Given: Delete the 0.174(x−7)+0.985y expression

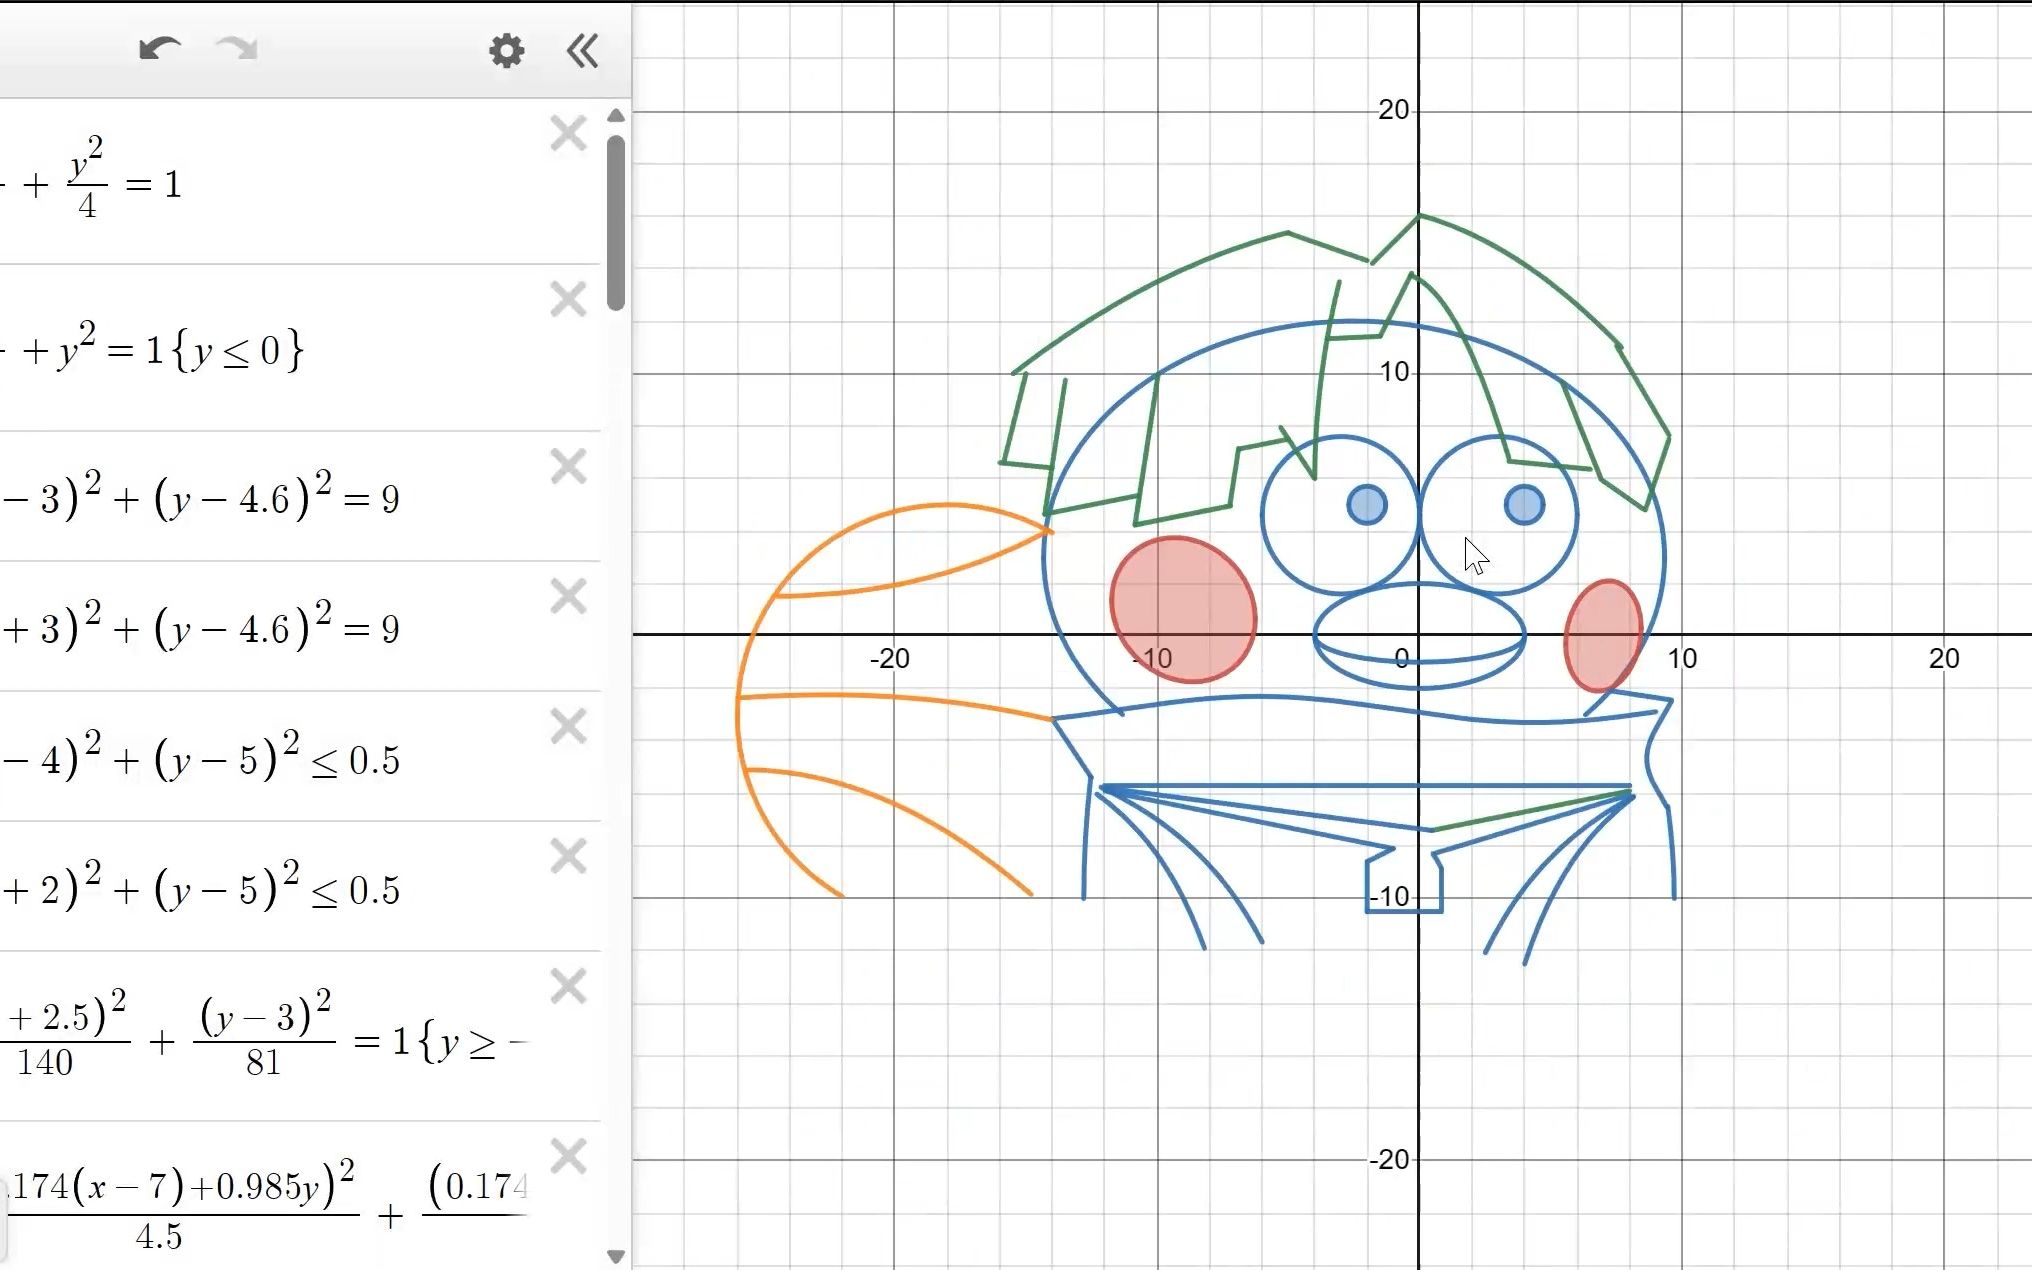Looking at the screenshot, I should (568, 1156).
